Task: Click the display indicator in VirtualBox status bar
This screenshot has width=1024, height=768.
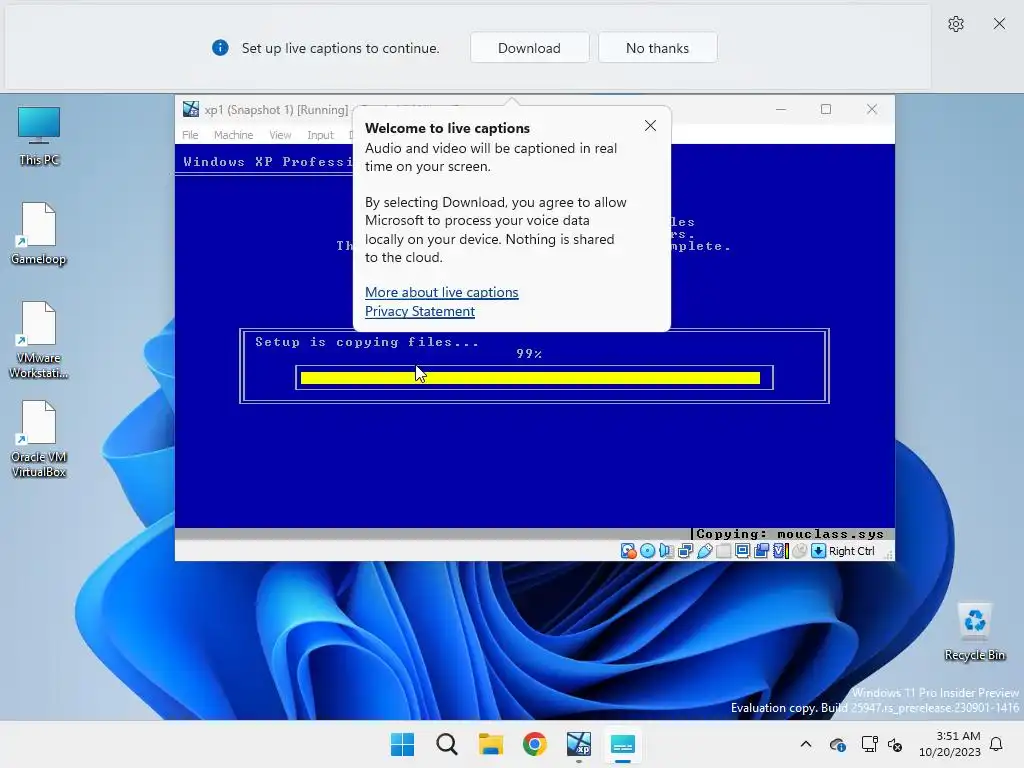Action: pos(743,551)
